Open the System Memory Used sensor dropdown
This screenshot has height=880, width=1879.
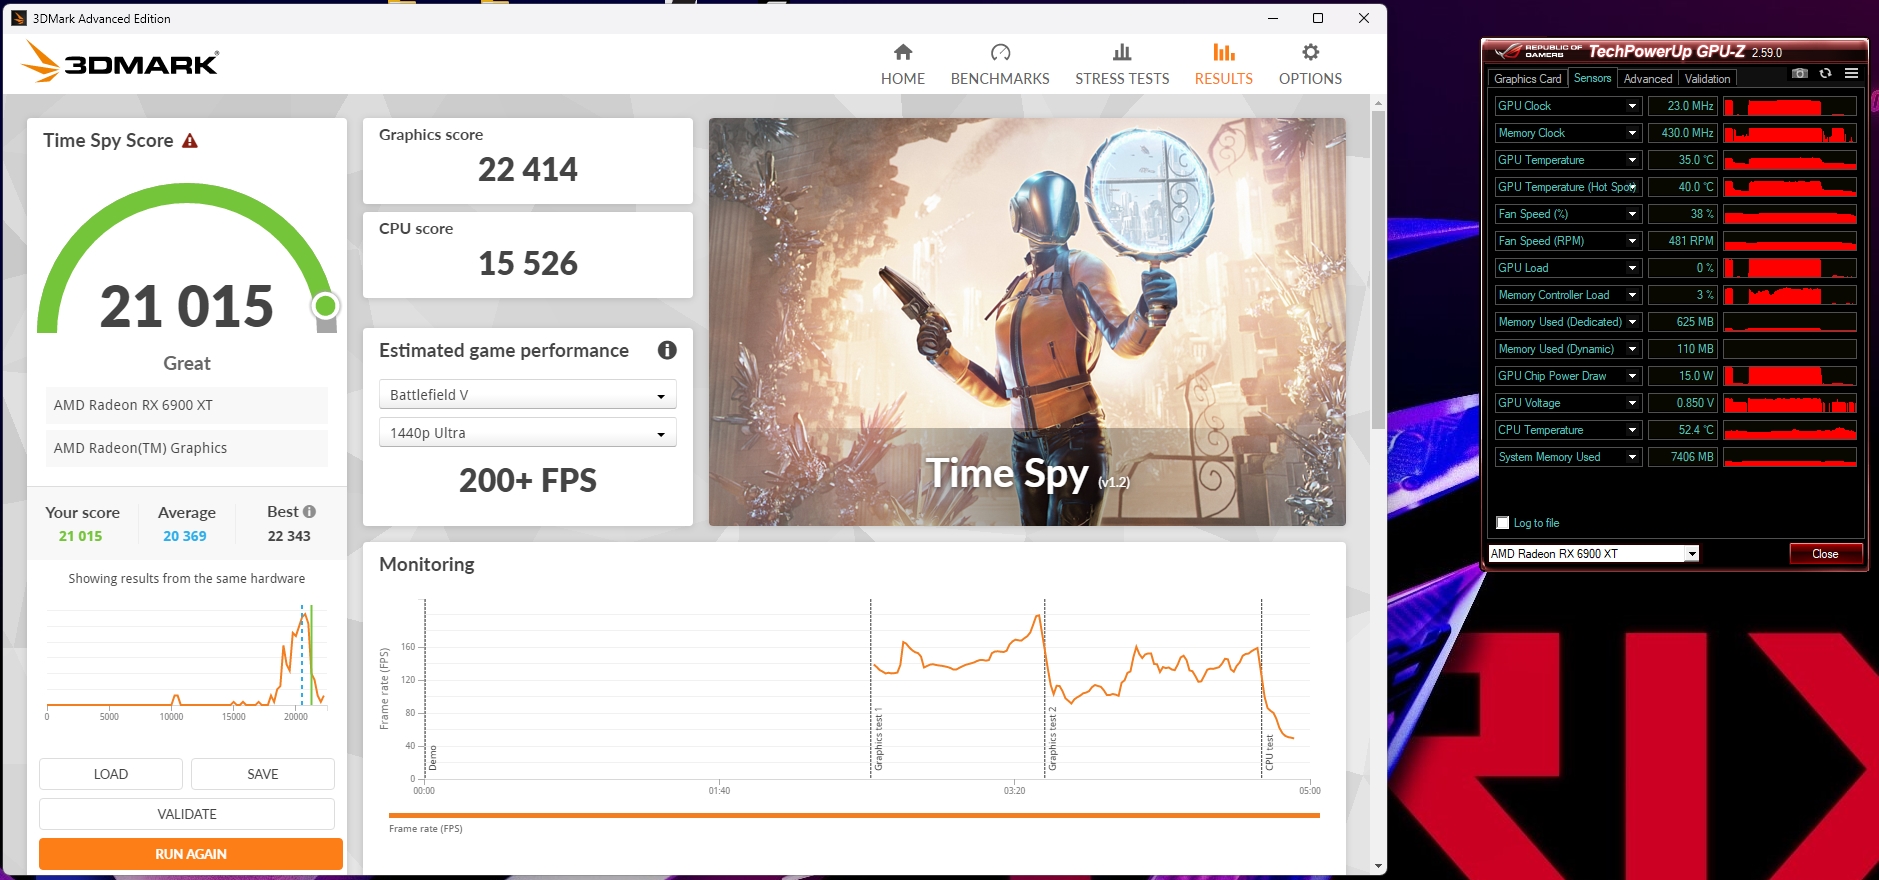tap(1632, 457)
